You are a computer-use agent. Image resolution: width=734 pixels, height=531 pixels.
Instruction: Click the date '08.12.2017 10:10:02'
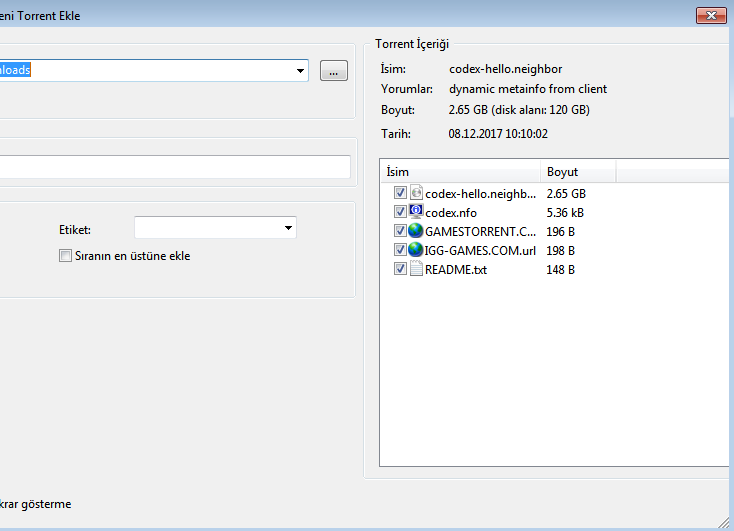click(x=498, y=134)
